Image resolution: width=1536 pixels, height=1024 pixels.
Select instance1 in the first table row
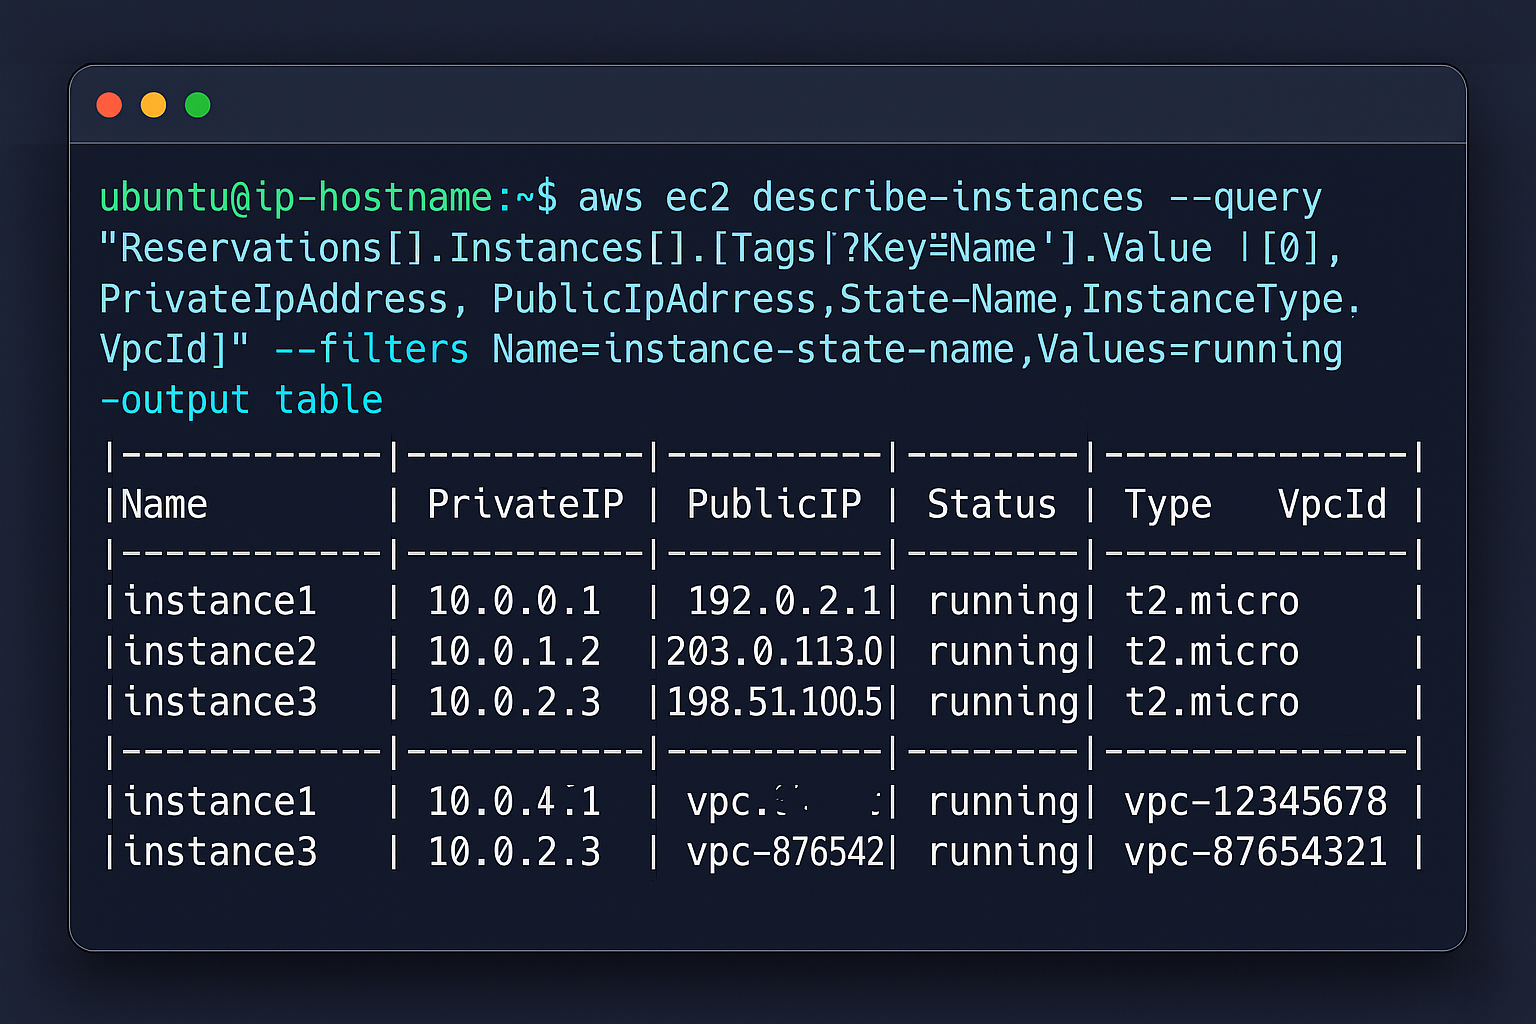coord(219,600)
